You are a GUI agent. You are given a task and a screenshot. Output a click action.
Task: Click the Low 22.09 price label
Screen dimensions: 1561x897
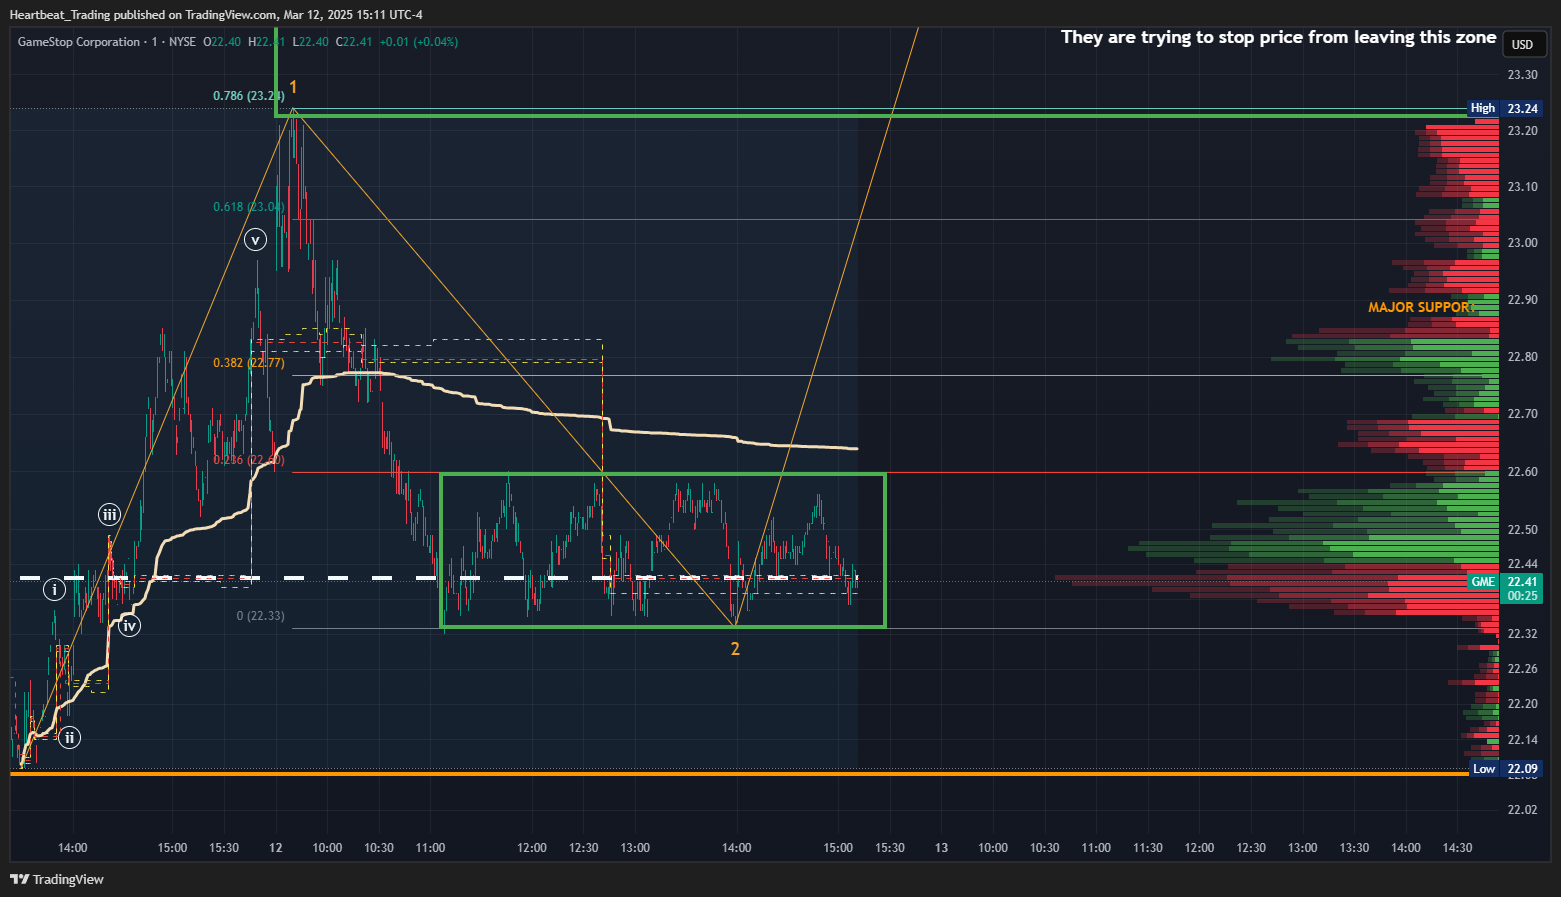(1505, 769)
